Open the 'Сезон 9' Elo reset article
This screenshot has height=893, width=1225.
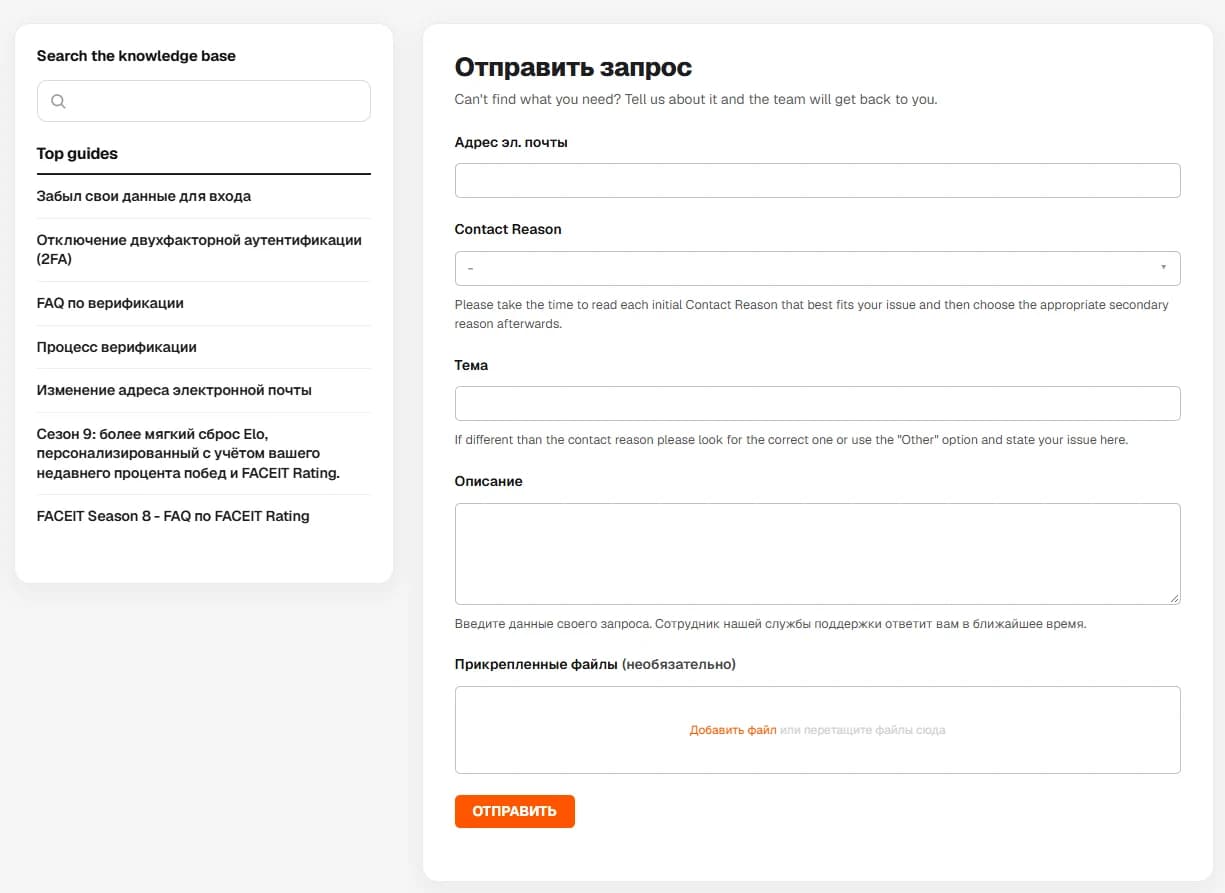(188, 453)
